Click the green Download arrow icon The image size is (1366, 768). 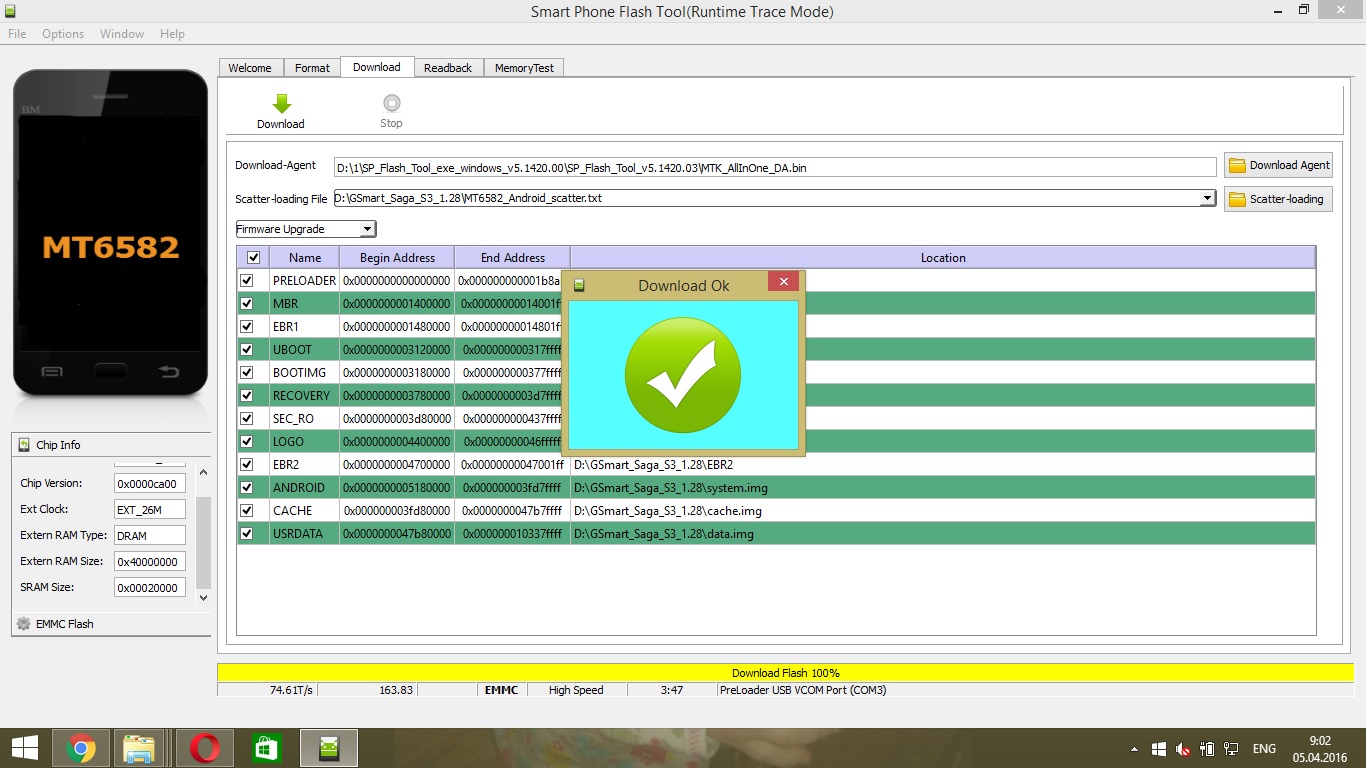[x=281, y=103]
